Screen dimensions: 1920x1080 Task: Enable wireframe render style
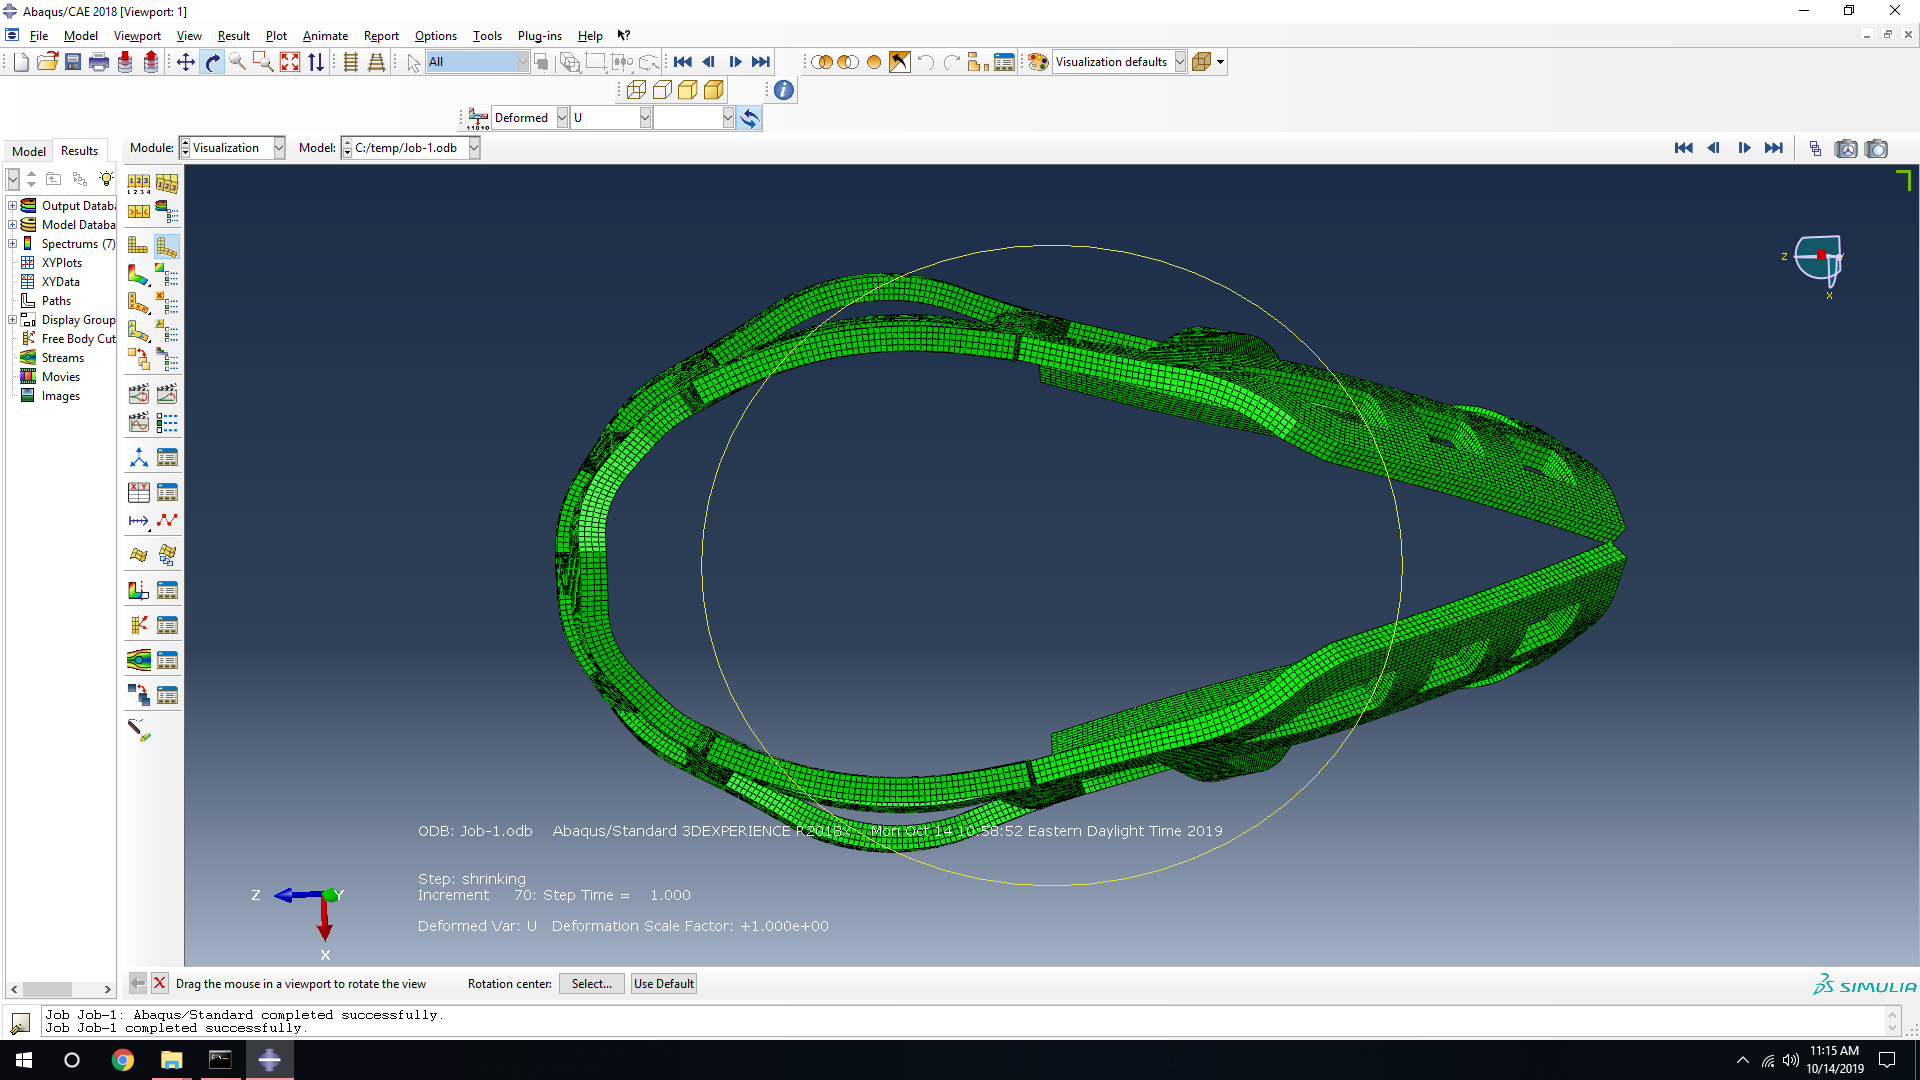636,90
